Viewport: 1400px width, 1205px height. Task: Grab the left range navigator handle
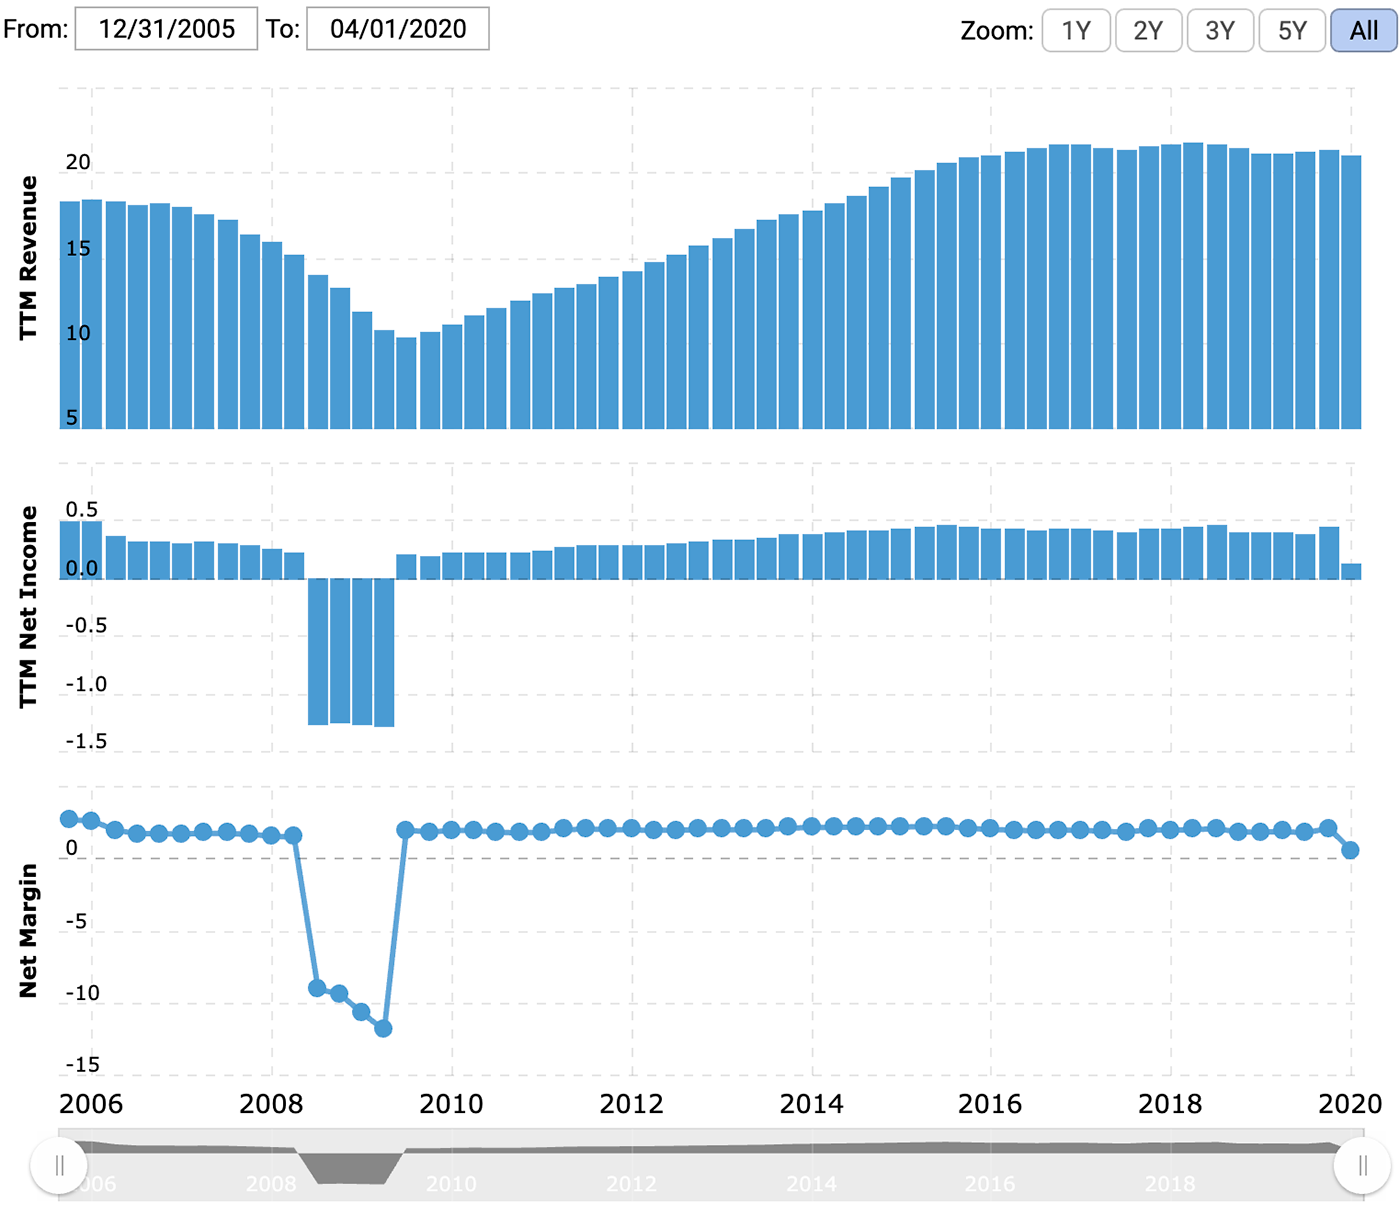[x=59, y=1165]
